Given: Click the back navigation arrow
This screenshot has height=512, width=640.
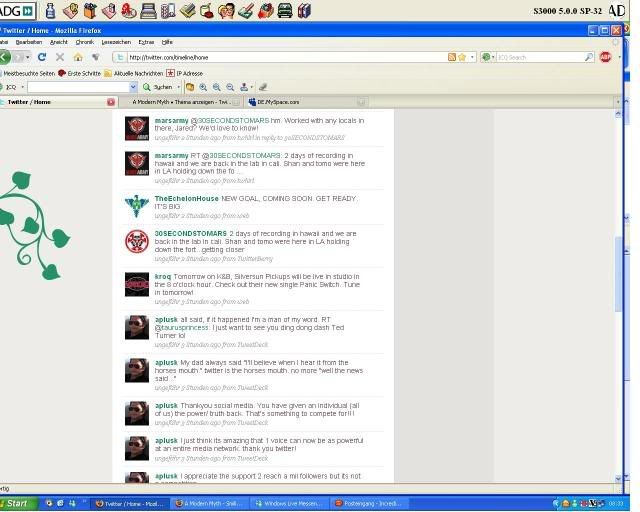Looking at the screenshot, I should [x=4, y=57].
